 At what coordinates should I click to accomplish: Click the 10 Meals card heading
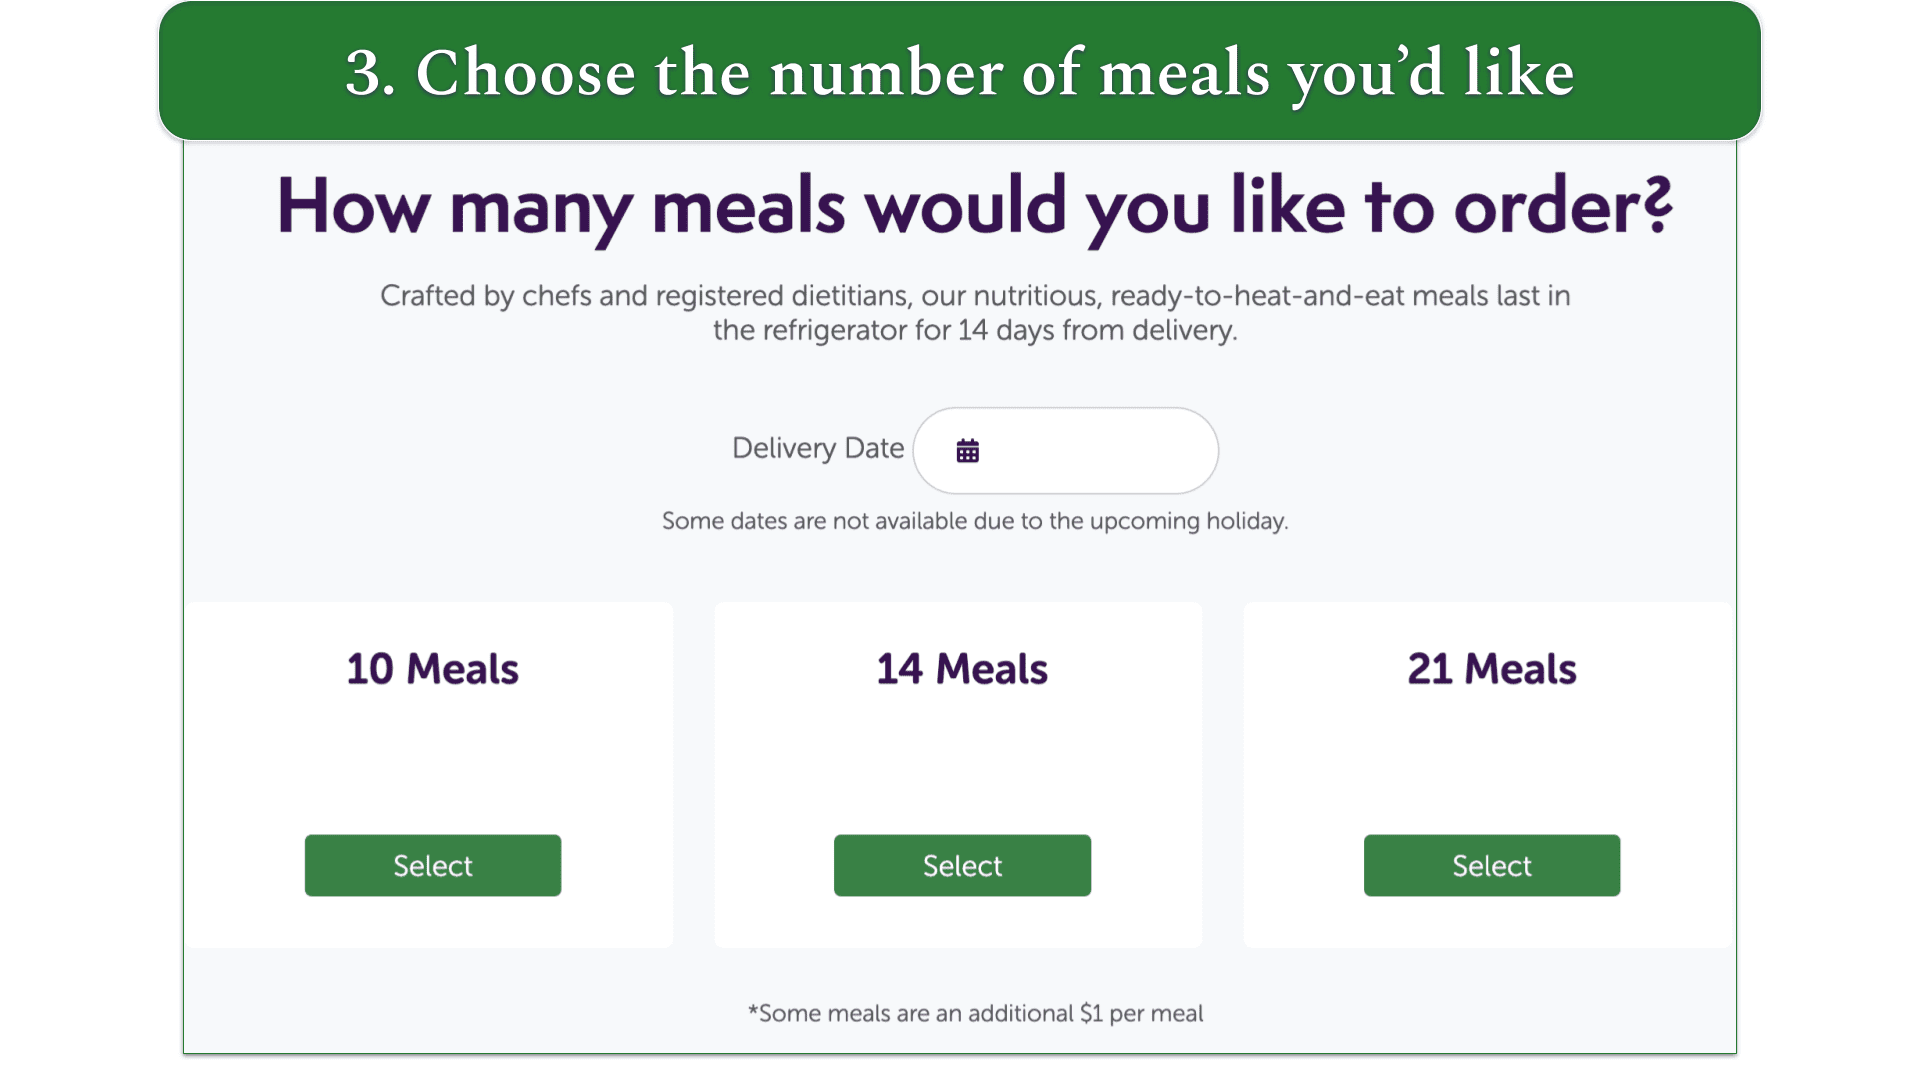click(x=432, y=669)
